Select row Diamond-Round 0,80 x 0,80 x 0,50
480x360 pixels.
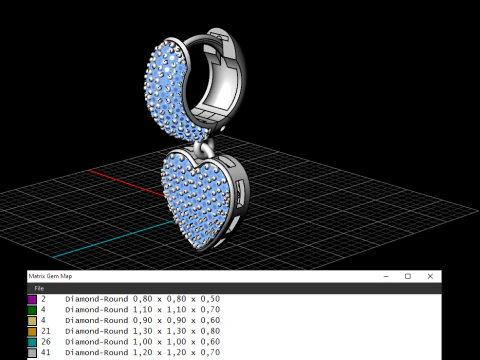[x=234, y=299]
